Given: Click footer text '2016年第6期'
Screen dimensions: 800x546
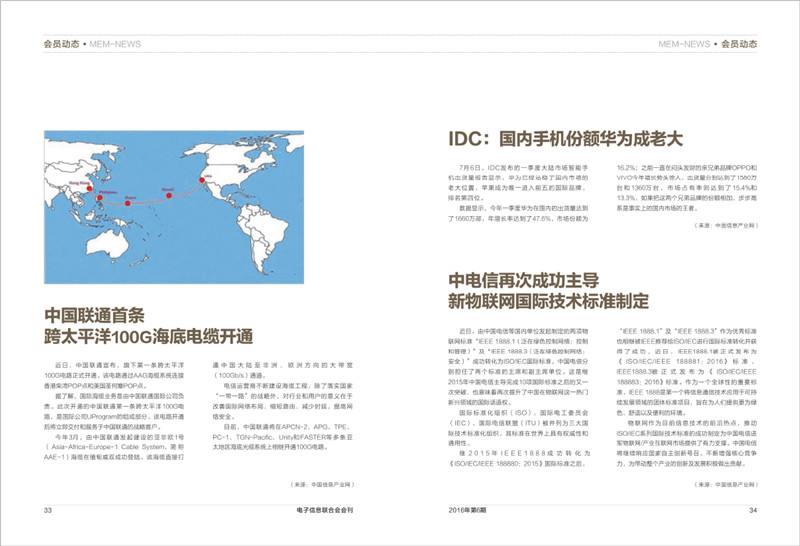Looking at the screenshot, I should [x=467, y=510].
